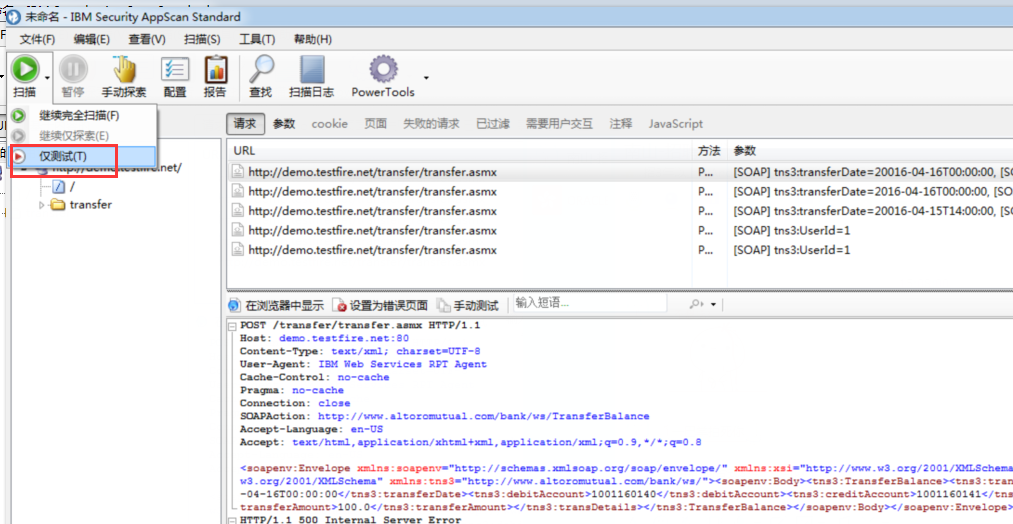Image resolution: width=1013 pixels, height=524 pixels.
Task: Click the Method (方法) column header
Action: pyautogui.click(x=711, y=151)
